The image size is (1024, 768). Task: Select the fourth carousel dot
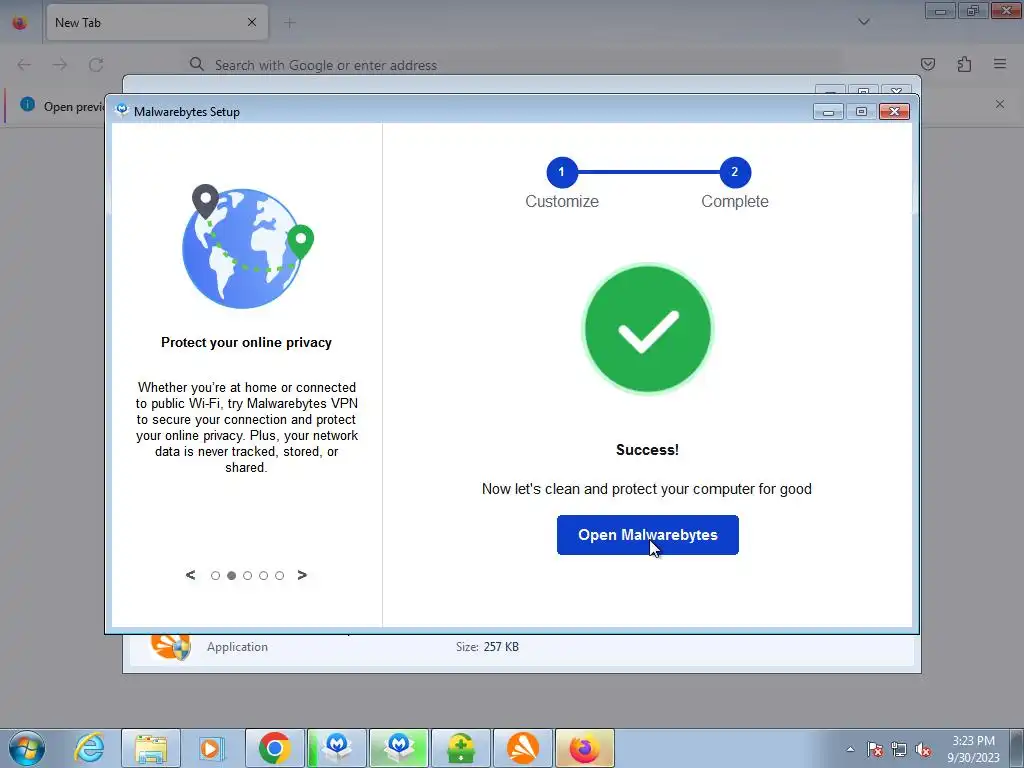coord(263,575)
